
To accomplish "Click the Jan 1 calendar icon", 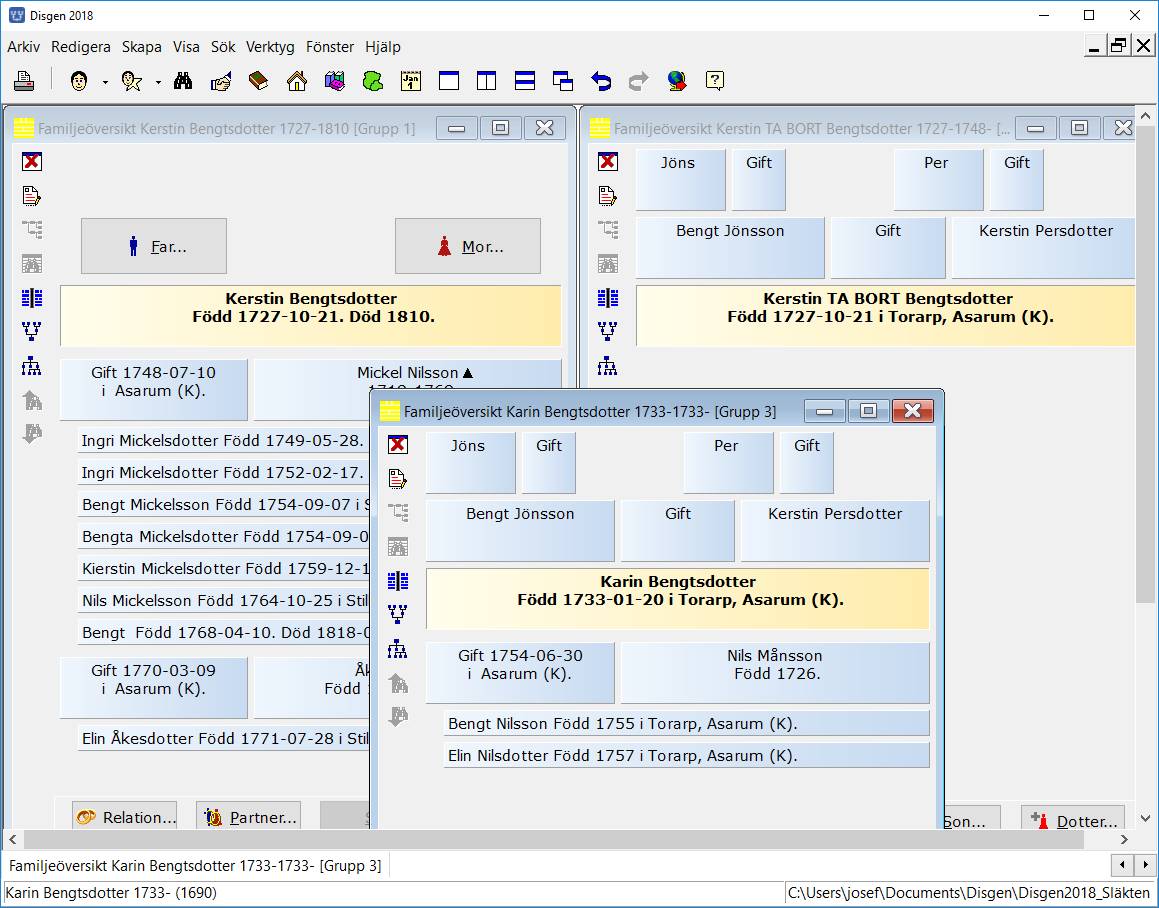I will pyautogui.click(x=411, y=81).
